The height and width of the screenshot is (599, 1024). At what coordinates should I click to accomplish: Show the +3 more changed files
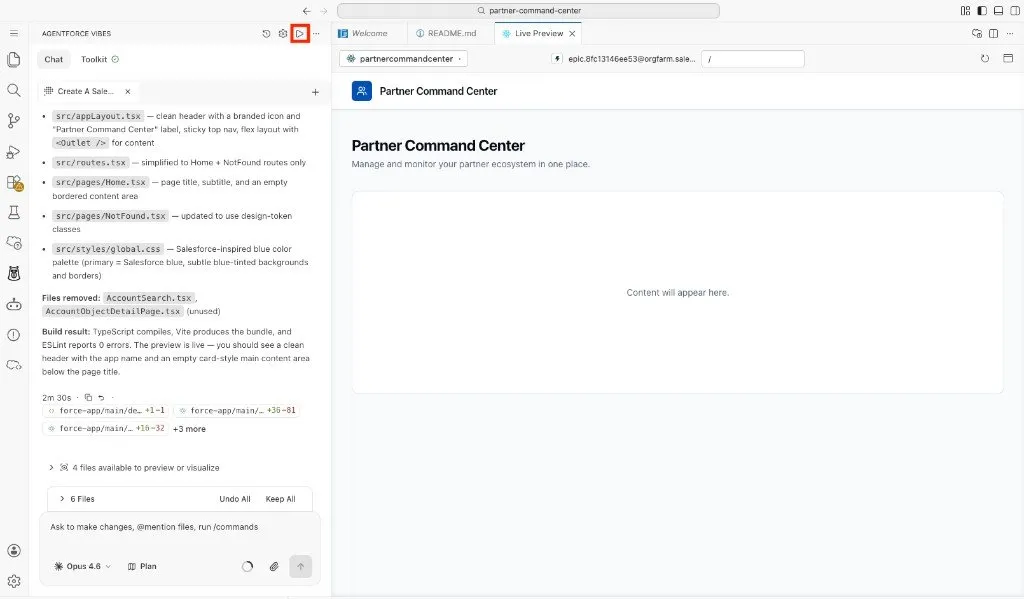(x=189, y=429)
